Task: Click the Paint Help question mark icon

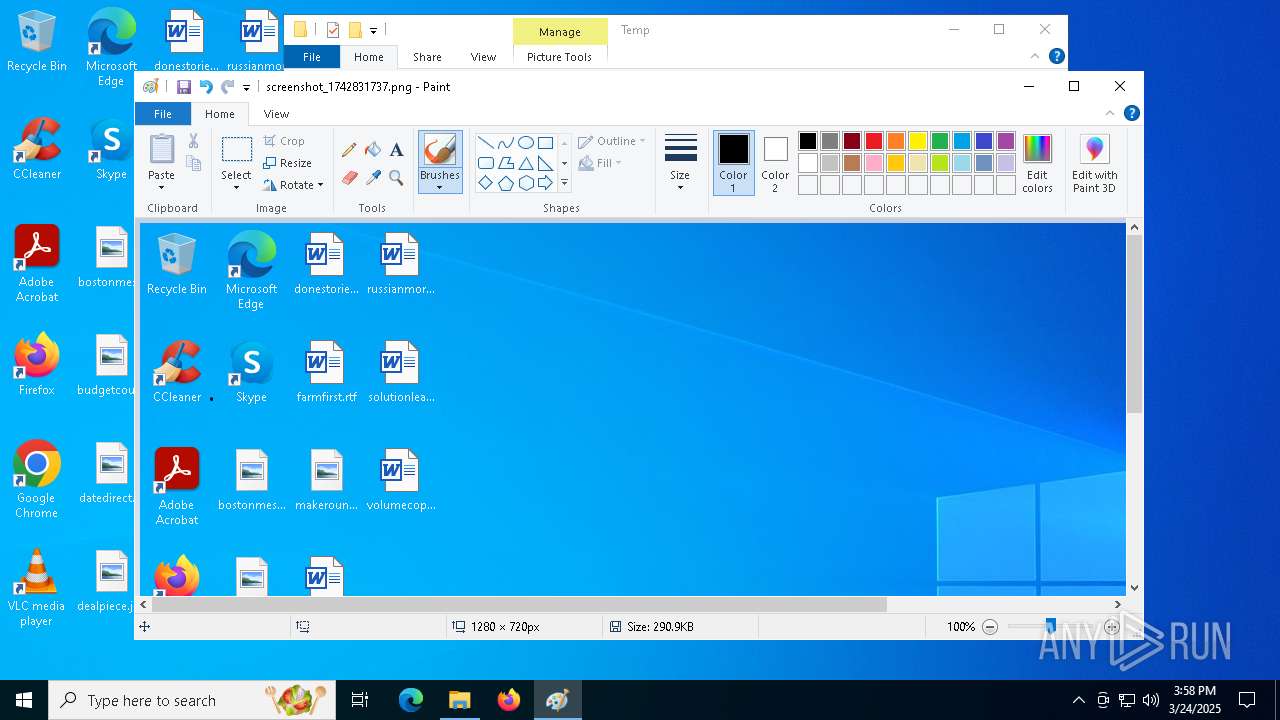Action: click(1131, 114)
